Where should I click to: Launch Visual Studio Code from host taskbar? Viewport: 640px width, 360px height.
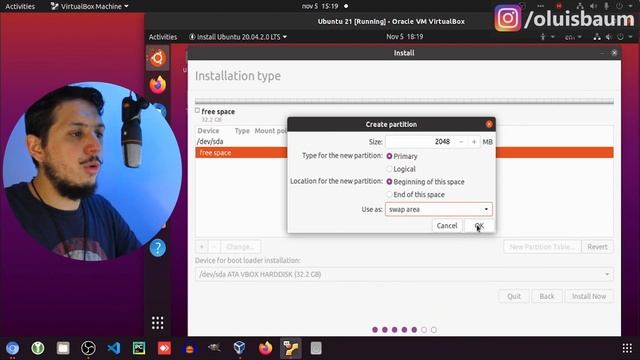(113, 348)
